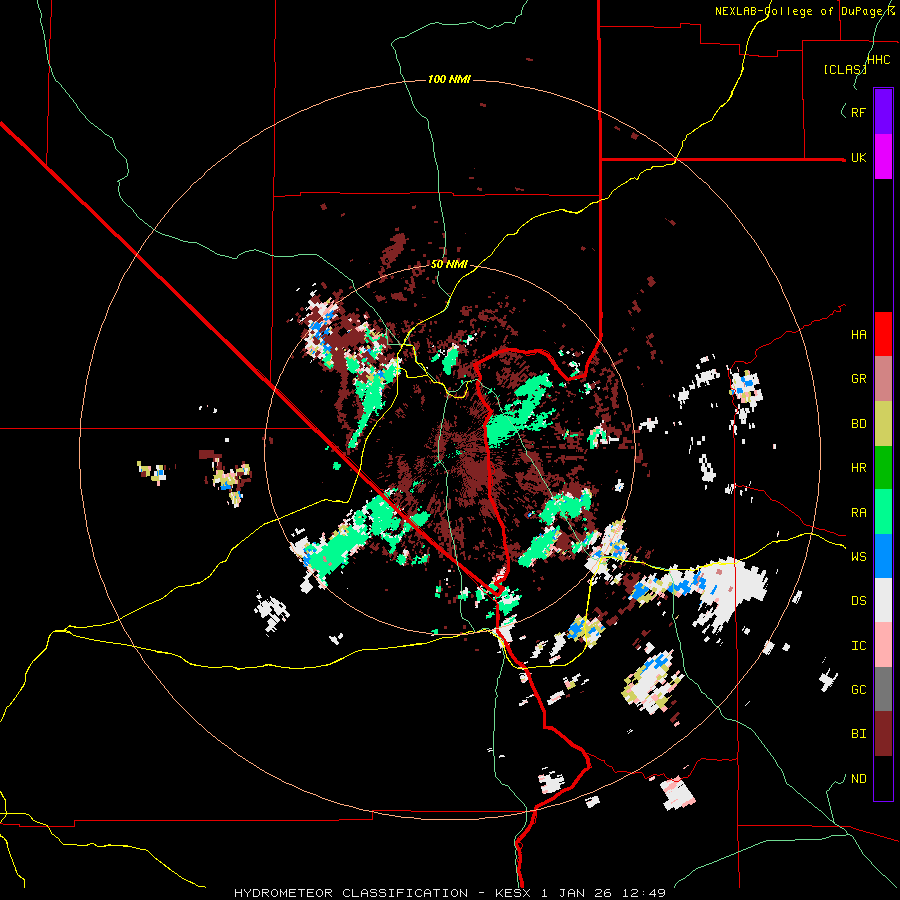Click the WS legend label
The image size is (900, 900).
[x=858, y=557]
